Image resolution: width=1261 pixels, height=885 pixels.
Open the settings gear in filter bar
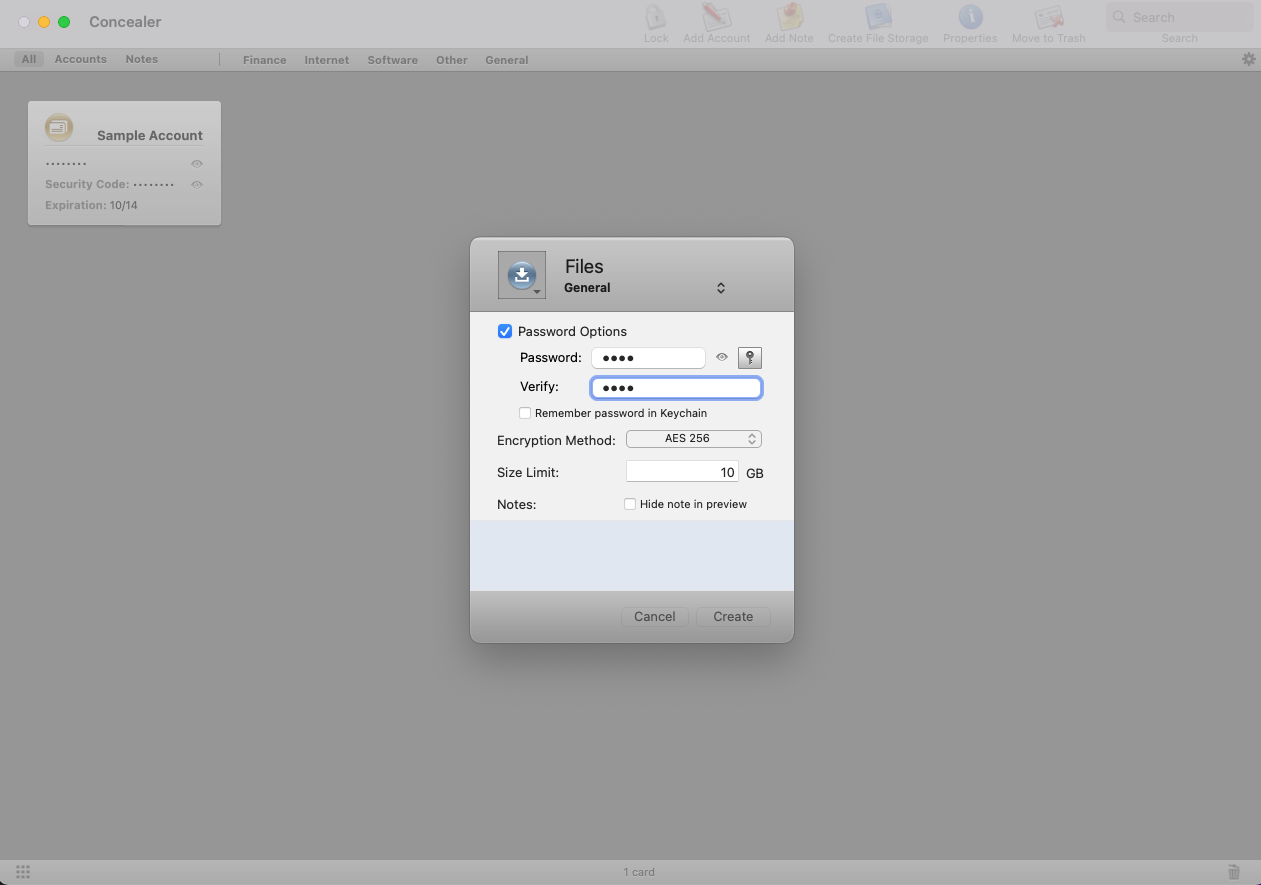point(1249,59)
